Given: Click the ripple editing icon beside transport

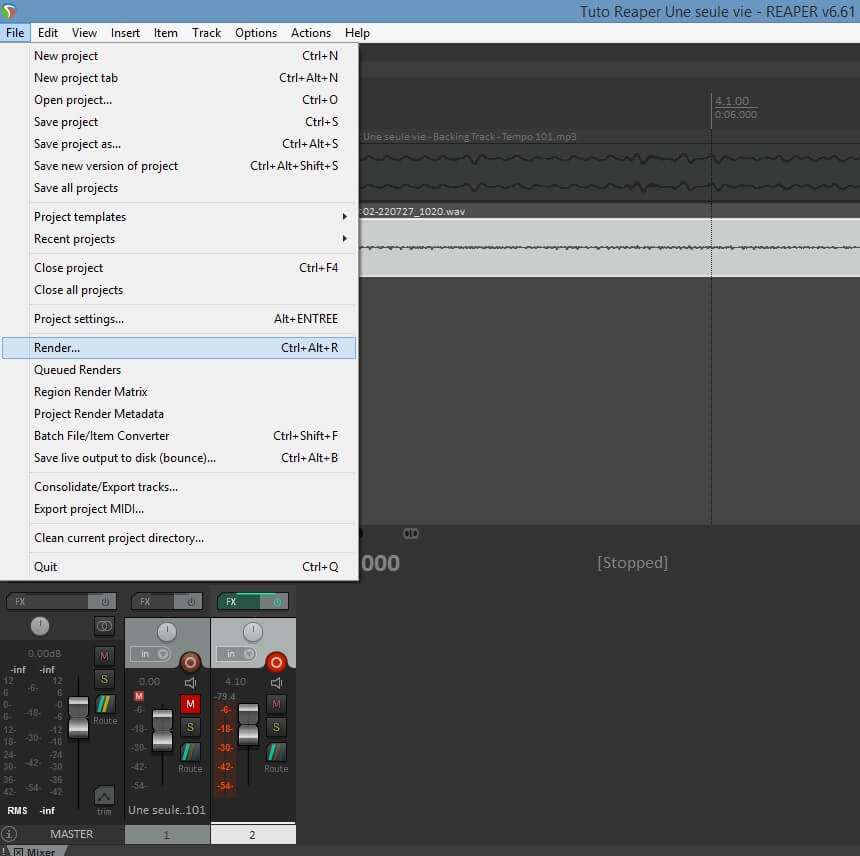Looking at the screenshot, I should (411, 533).
